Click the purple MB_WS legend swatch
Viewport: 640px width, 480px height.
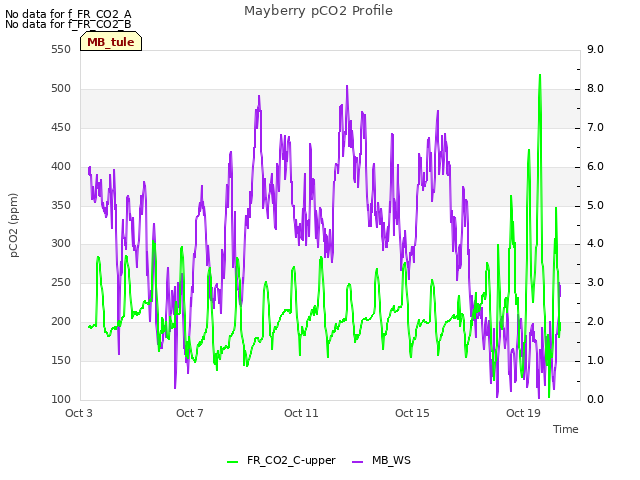[357, 462]
